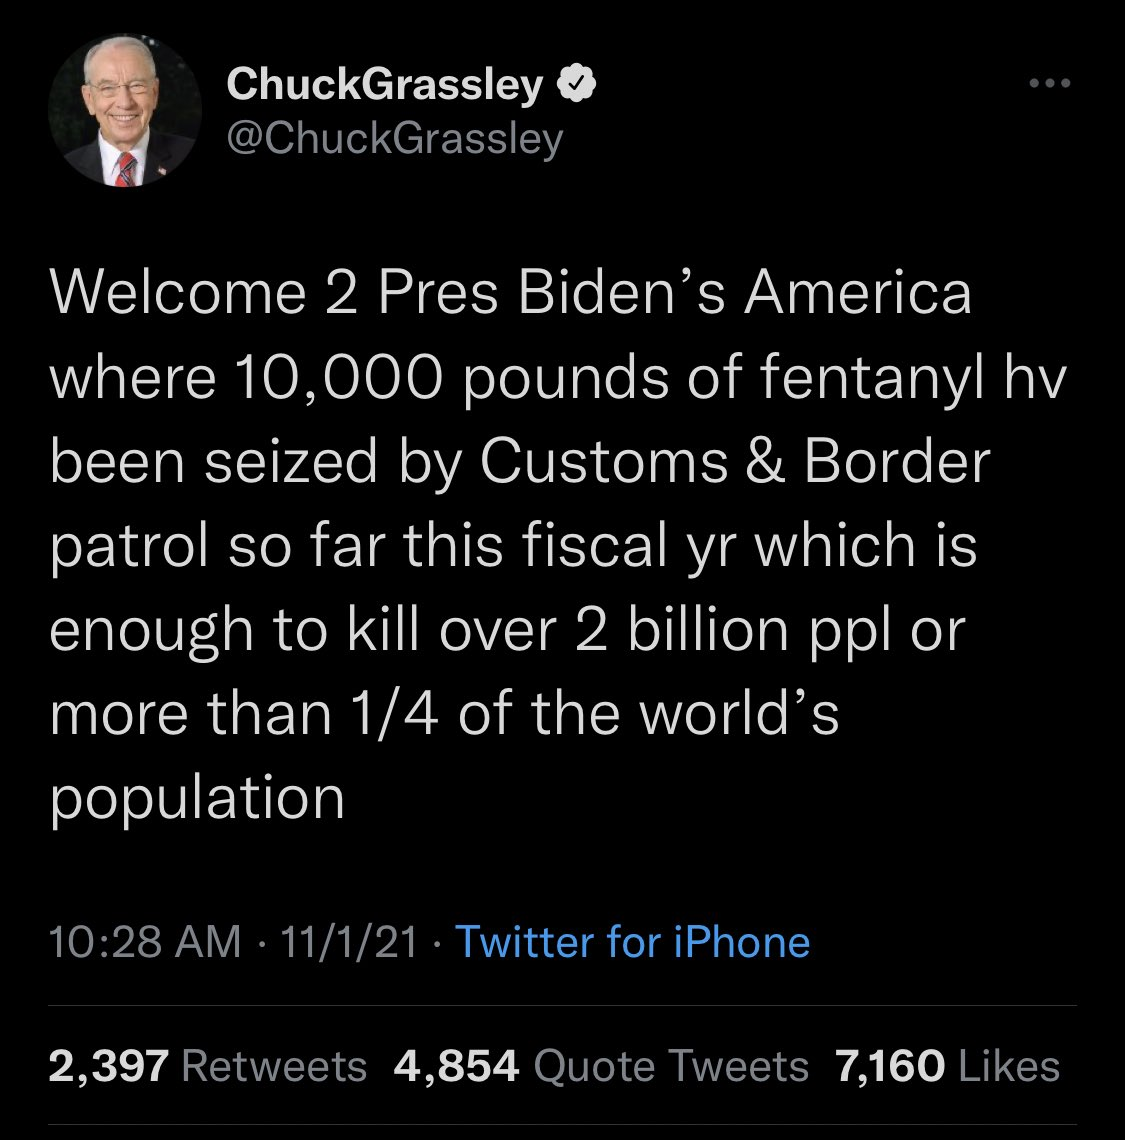Show who Likes this tweet
Image resolution: width=1125 pixels, height=1140 pixels.
1008,1065
